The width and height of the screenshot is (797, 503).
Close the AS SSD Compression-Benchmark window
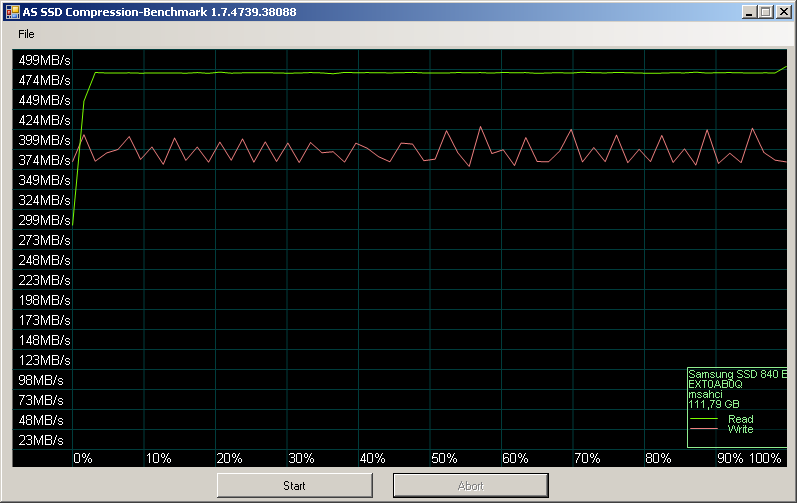pos(784,11)
